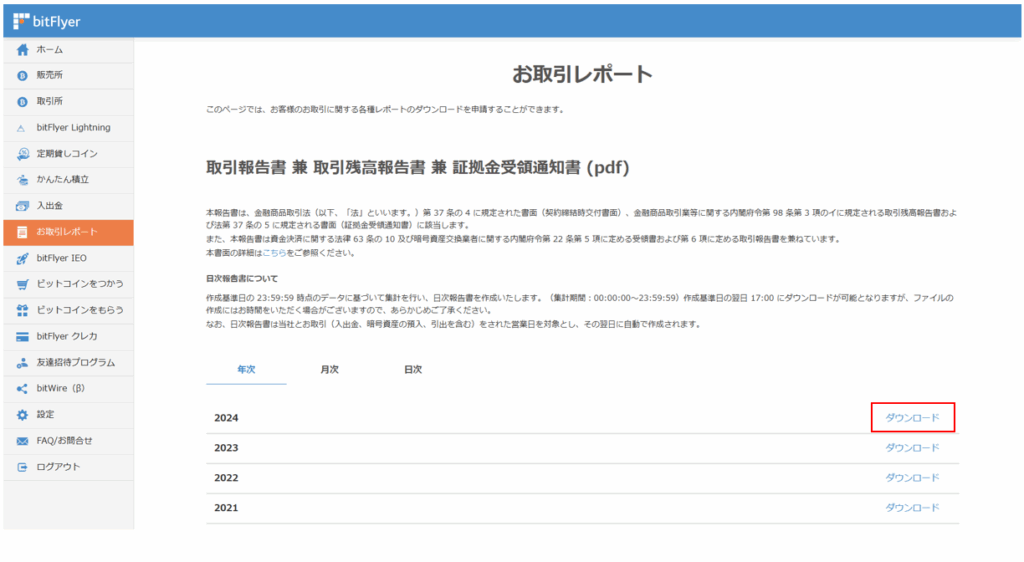Open FAQ/お問合せ menu item
The height and width of the screenshot is (562, 1024).
[69, 441]
